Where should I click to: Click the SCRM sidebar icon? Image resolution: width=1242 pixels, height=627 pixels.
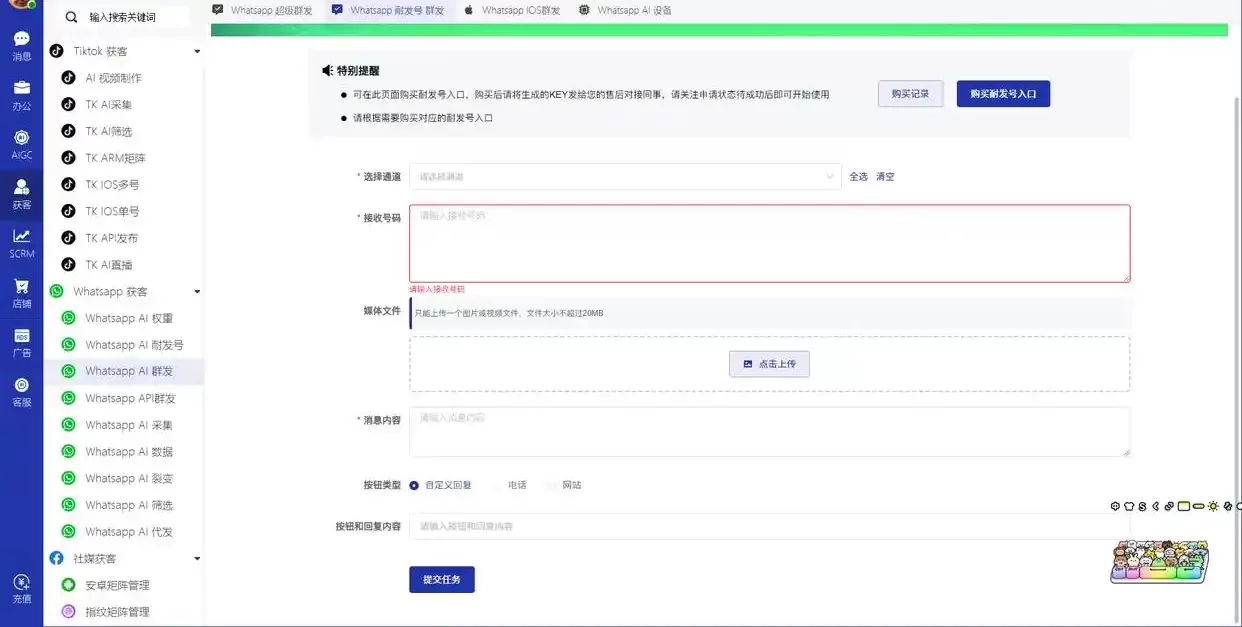(21, 245)
